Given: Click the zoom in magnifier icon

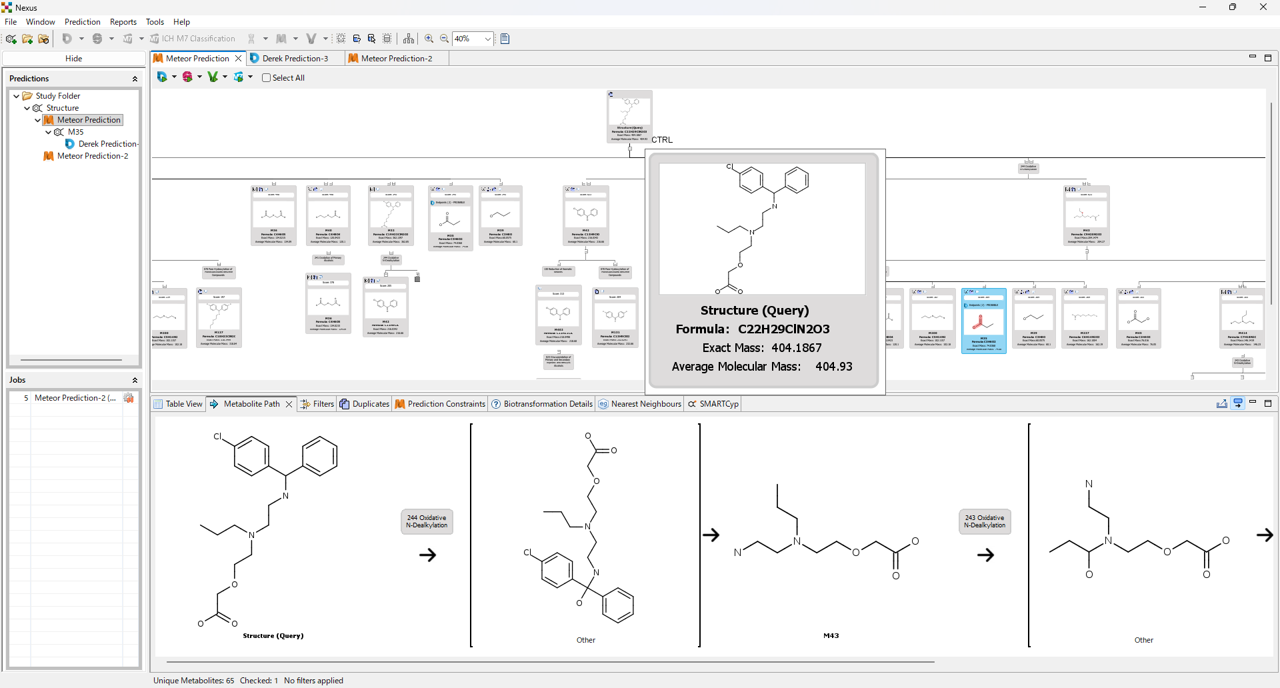Looking at the screenshot, I should tap(429, 39).
